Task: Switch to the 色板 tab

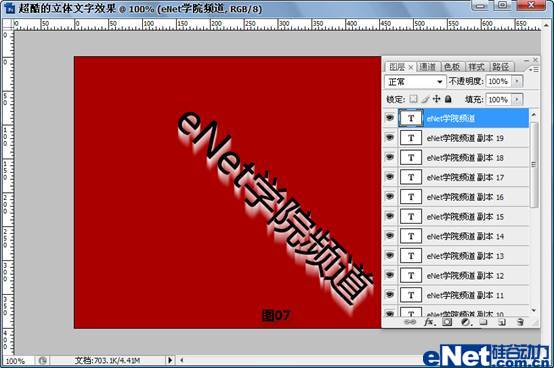Action: coord(452,67)
